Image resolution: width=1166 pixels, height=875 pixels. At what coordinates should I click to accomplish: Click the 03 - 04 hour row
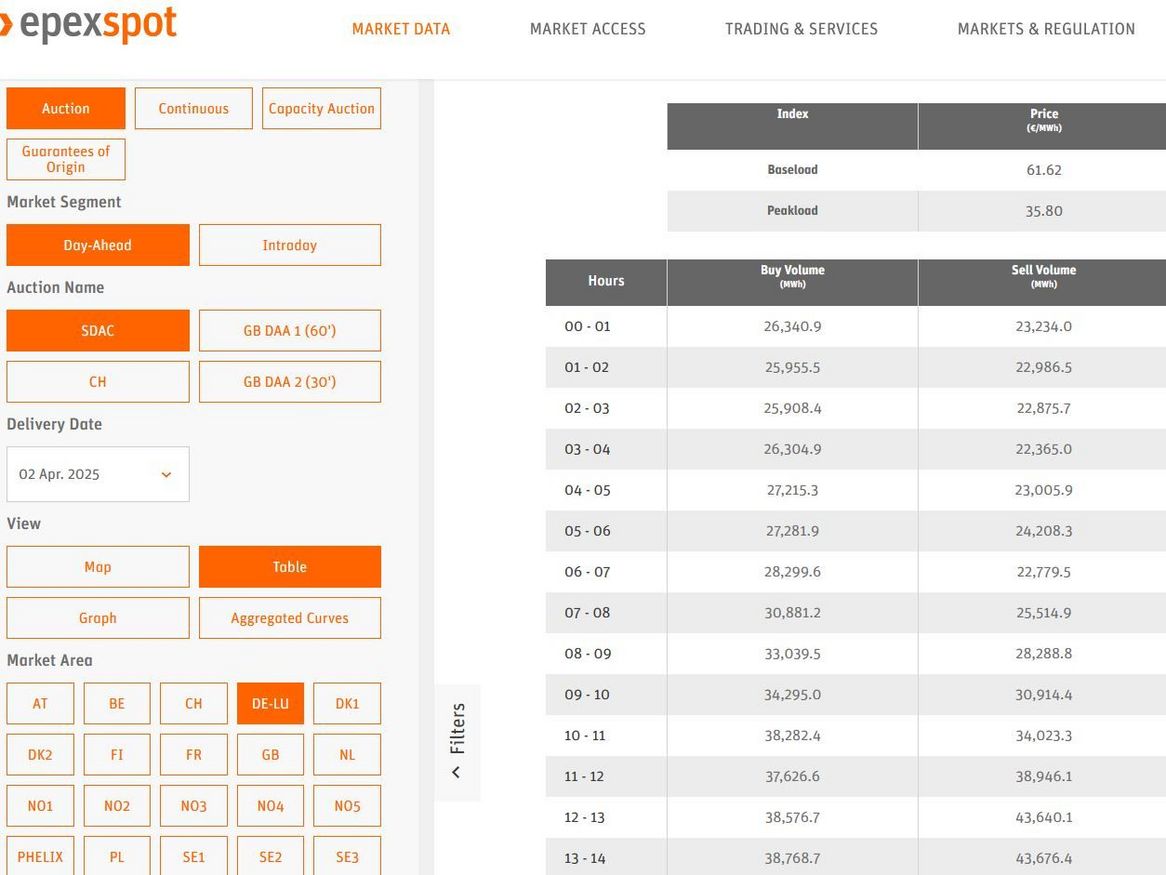[856, 449]
